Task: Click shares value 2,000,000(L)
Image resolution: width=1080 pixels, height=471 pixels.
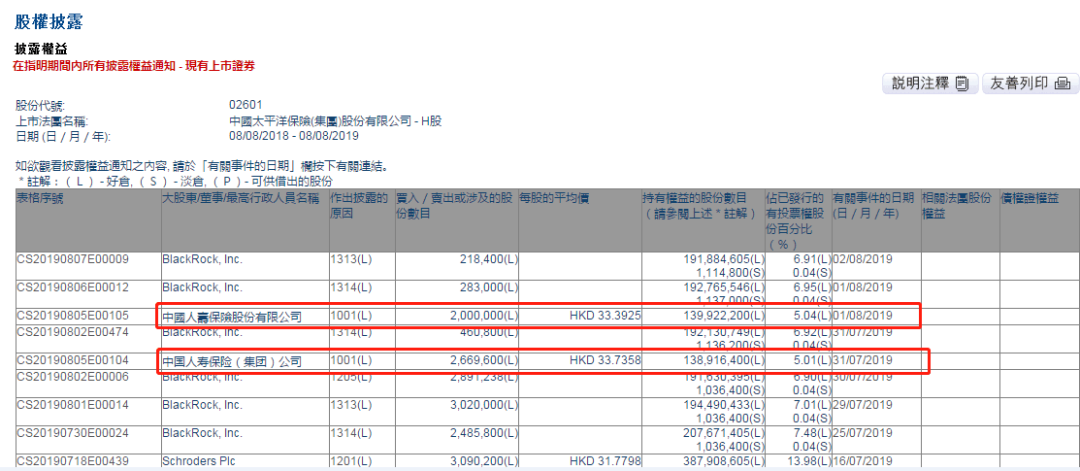Action: point(484,316)
